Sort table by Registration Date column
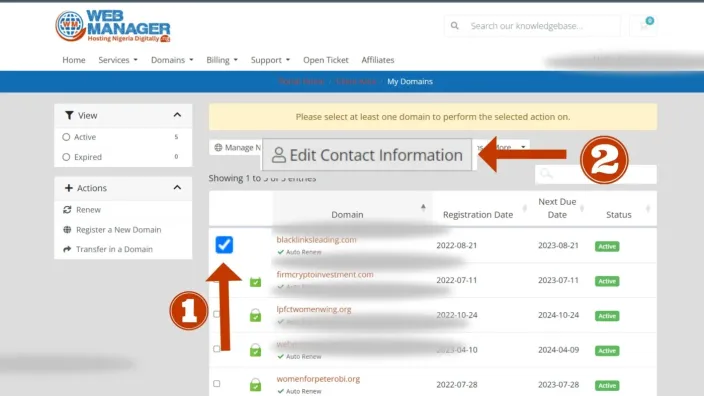This screenshot has width=704, height=396. coord(481,209)
